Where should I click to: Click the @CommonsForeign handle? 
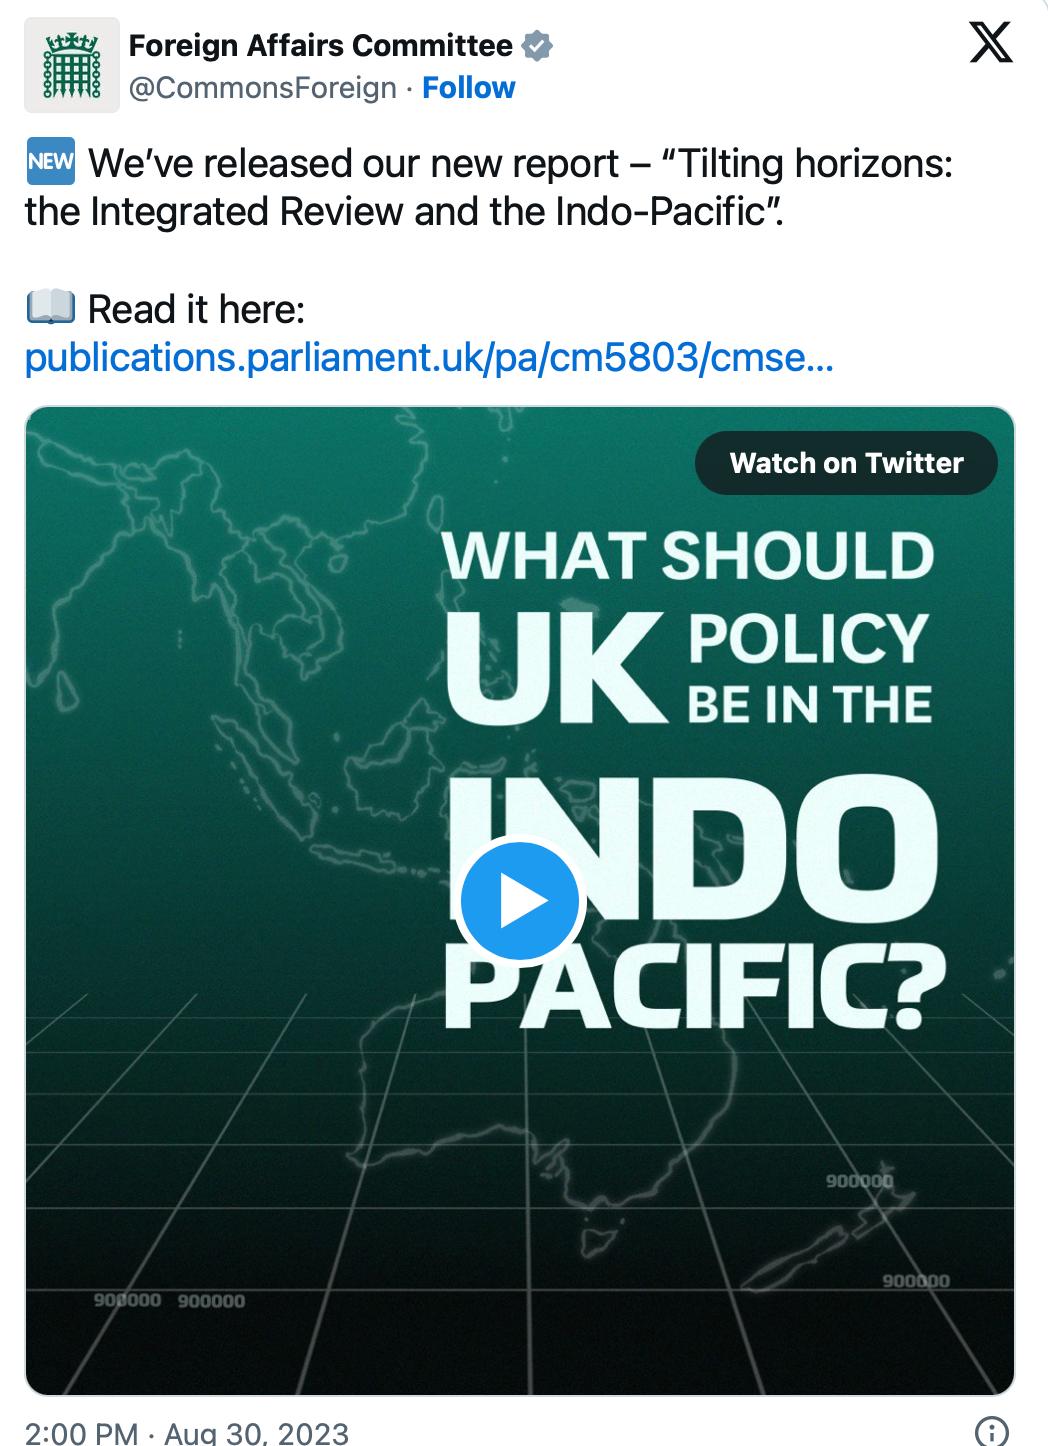coord(263,88)
